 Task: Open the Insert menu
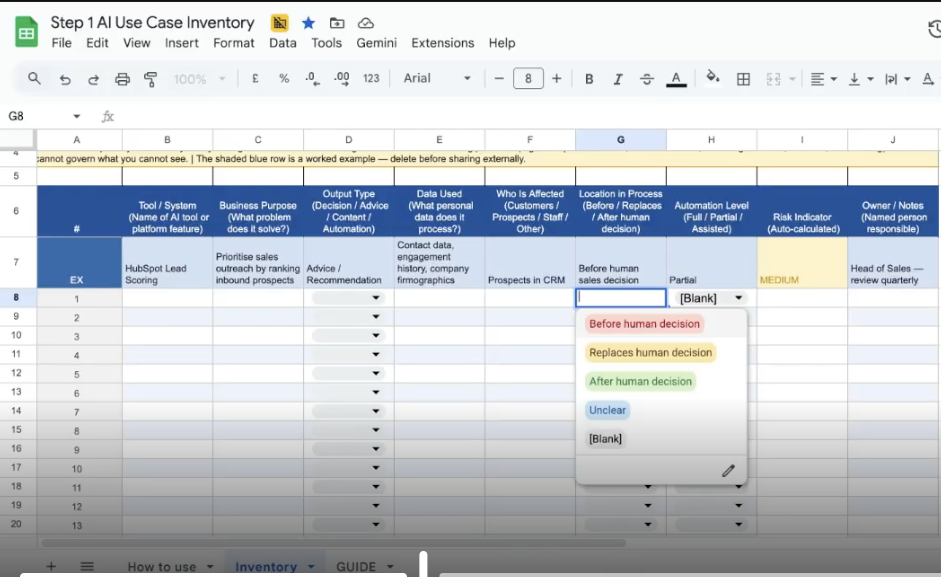click(182, 43)
